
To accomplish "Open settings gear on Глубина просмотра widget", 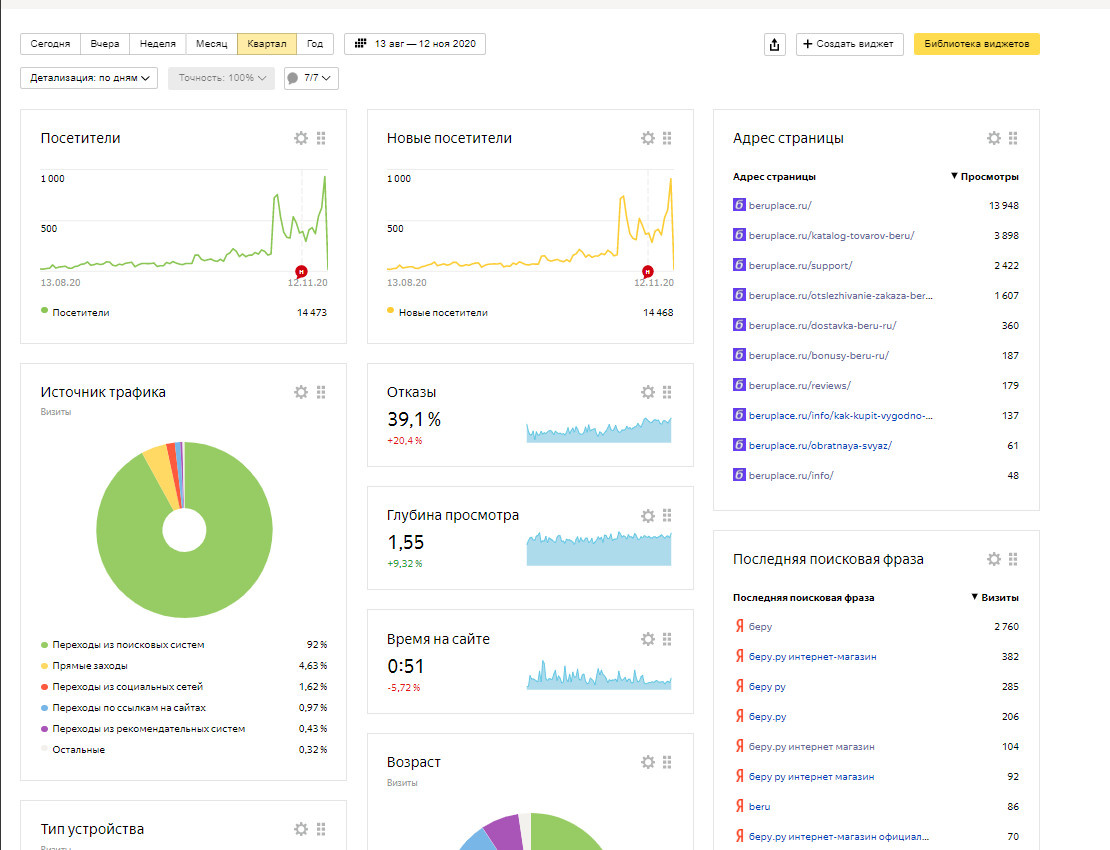I will (x=648, y=516).
